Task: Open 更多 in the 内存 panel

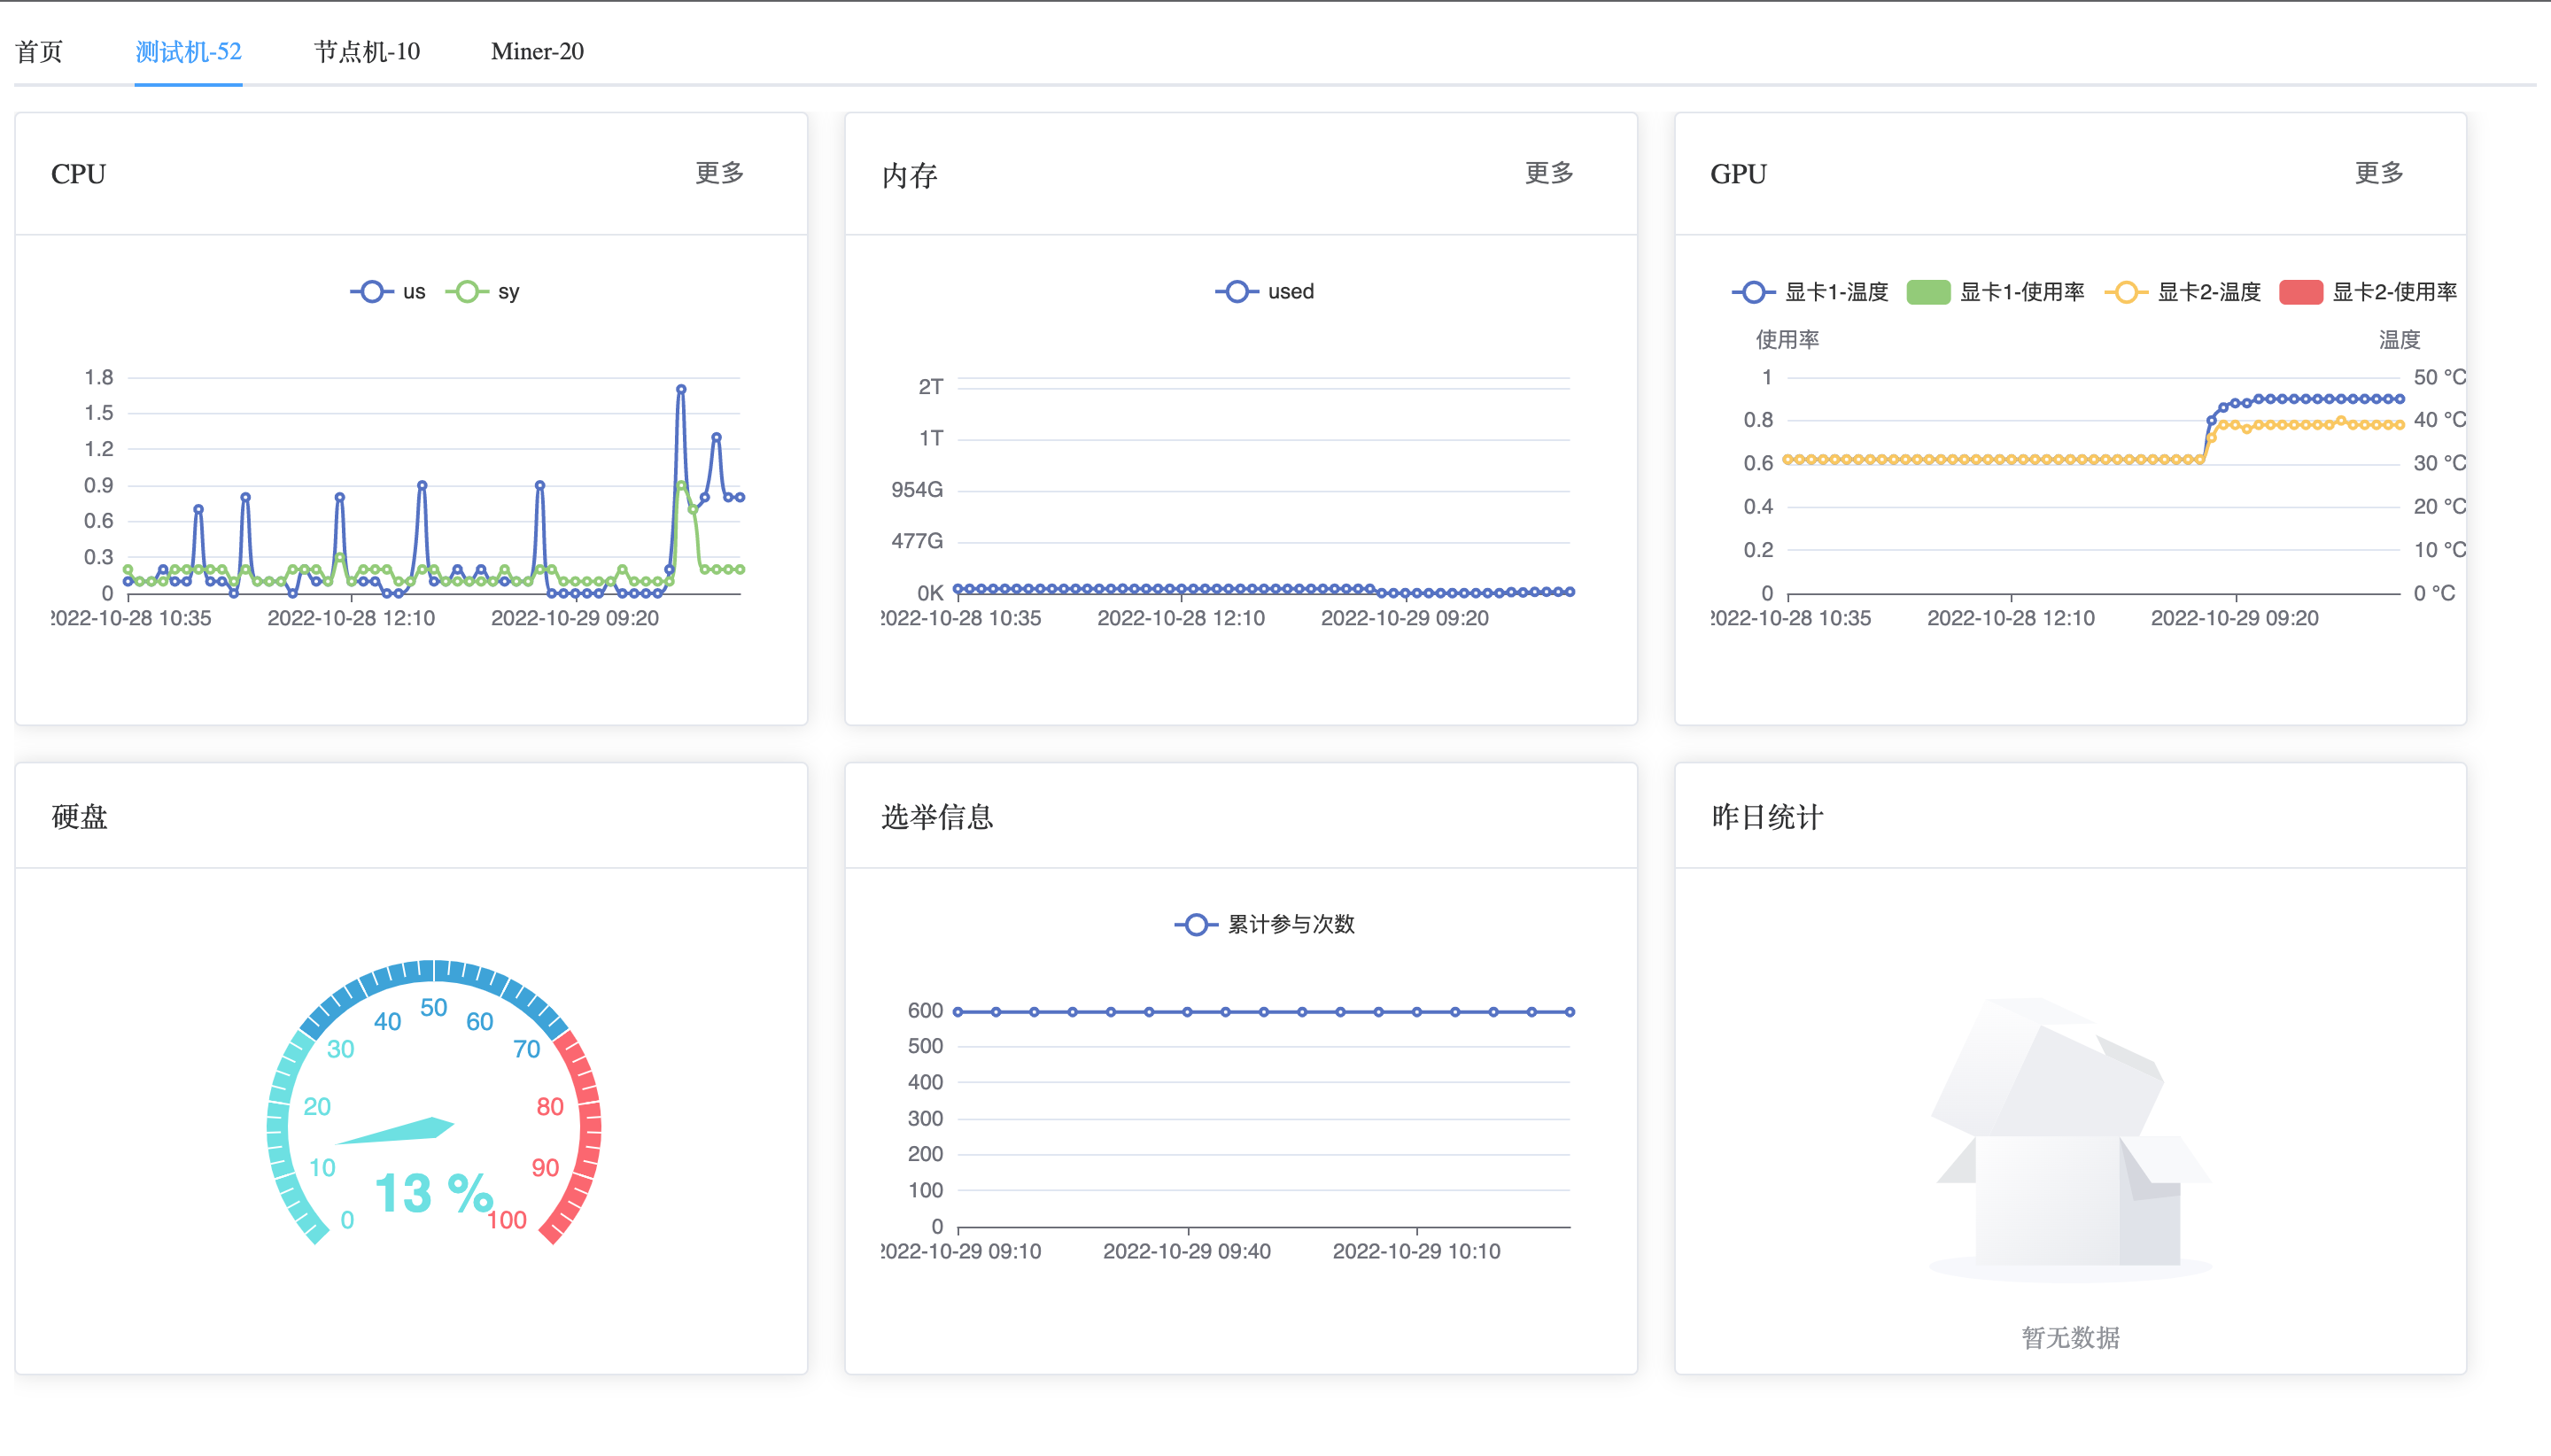Action: [1548, 173]
